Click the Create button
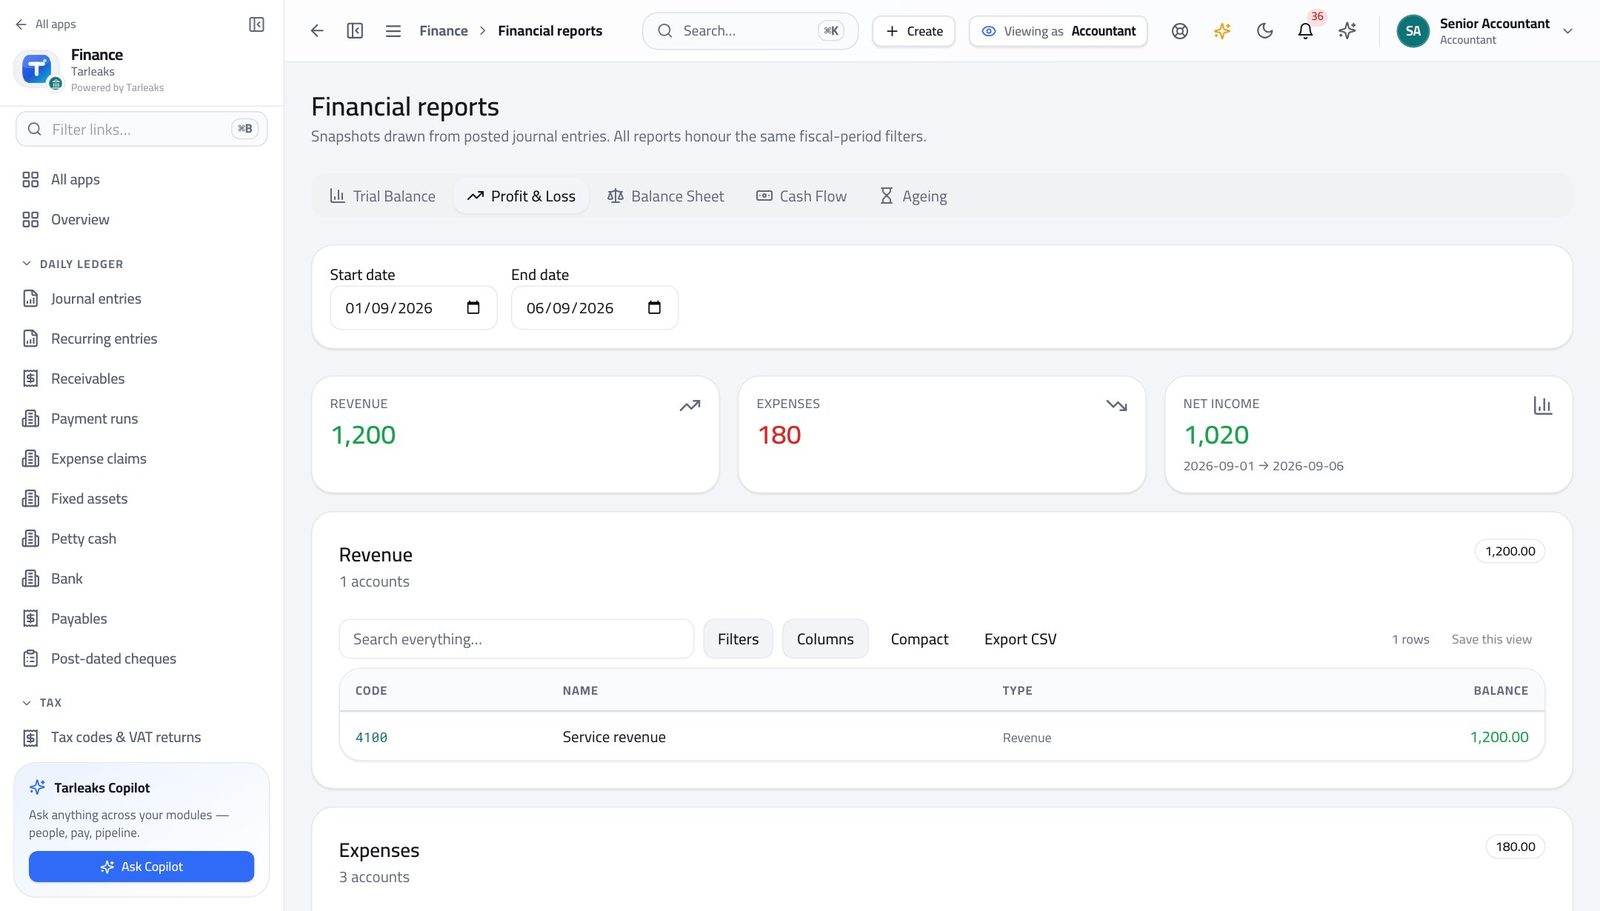 914,31
